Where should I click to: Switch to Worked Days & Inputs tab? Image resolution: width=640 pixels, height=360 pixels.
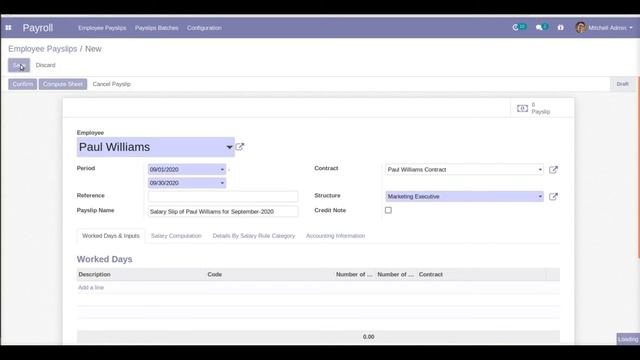(x=111, y=236)
